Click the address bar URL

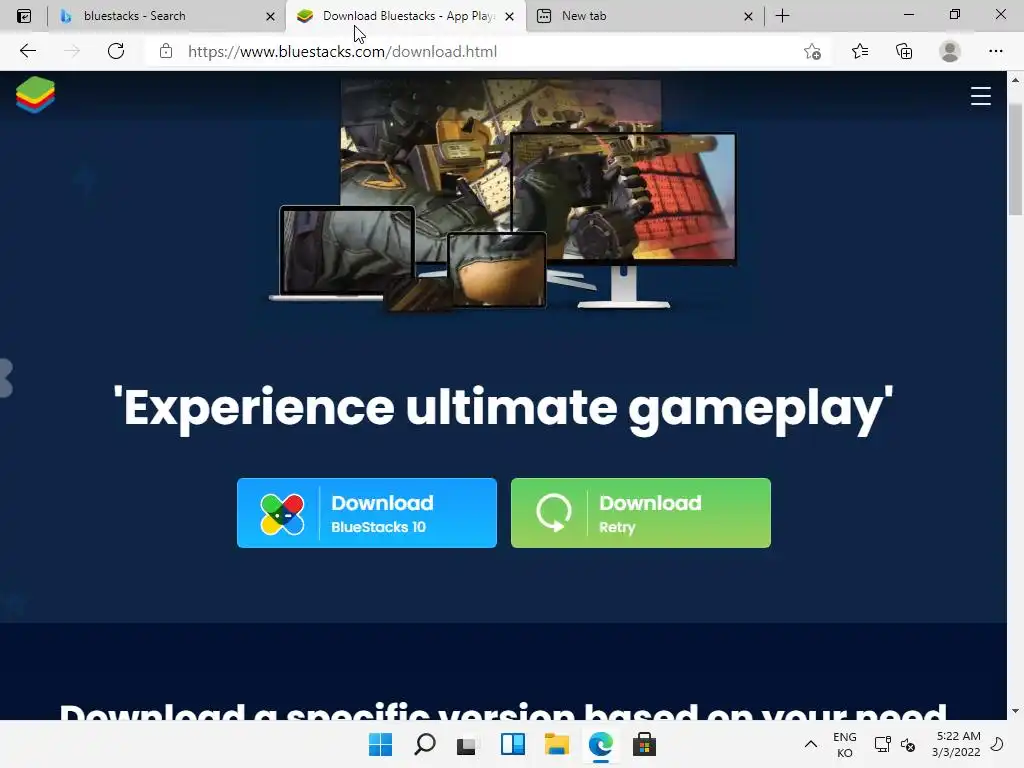[x=342, y=51]
